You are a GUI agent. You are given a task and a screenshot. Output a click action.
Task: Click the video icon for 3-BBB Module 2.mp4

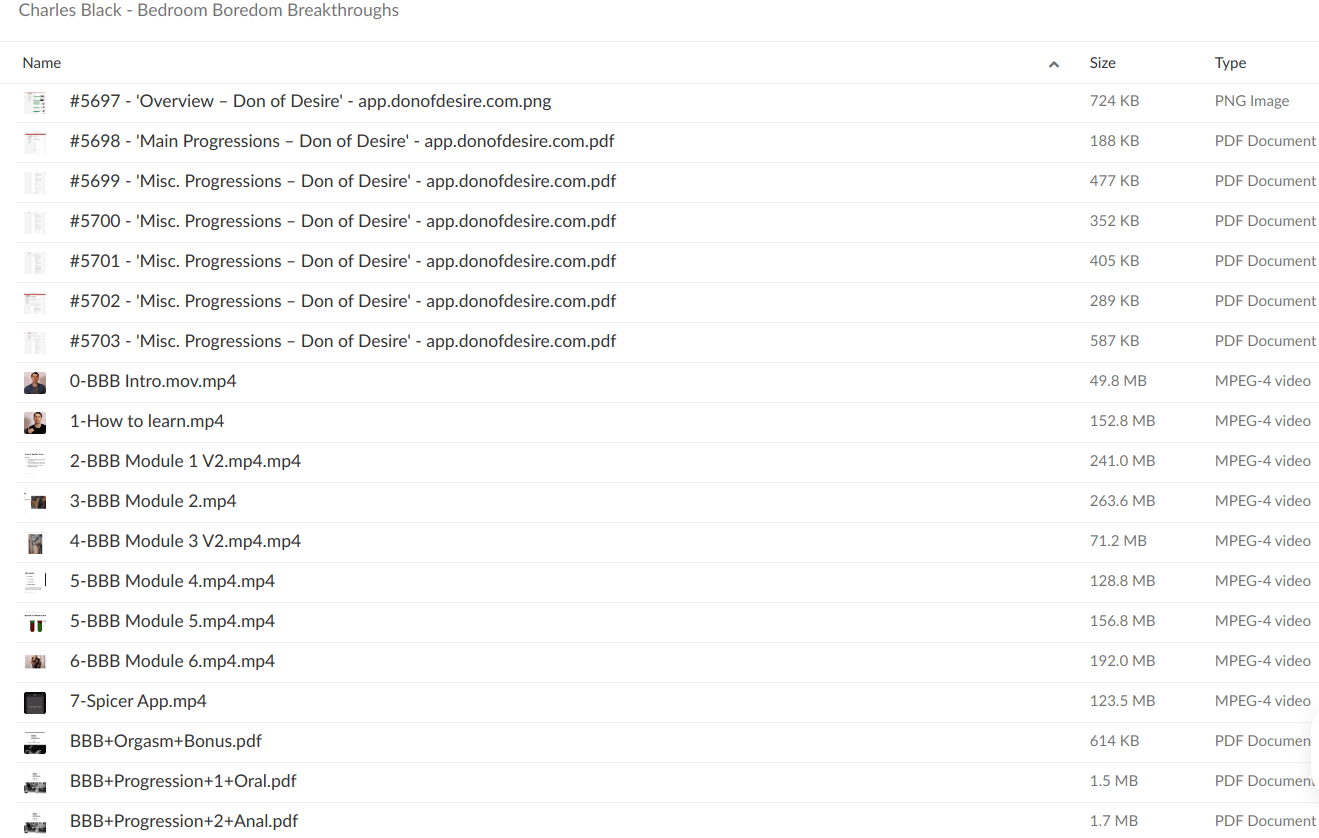35,502
